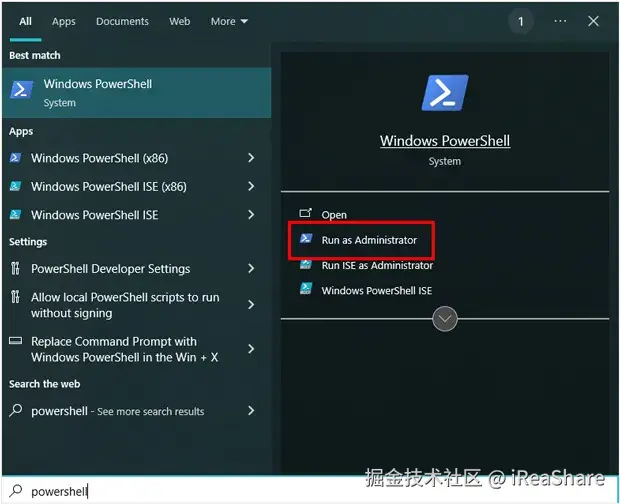Open Allow local PowerShell scripts setting
The height and width of the screenshot is (504, 620).
pos(136,305)
